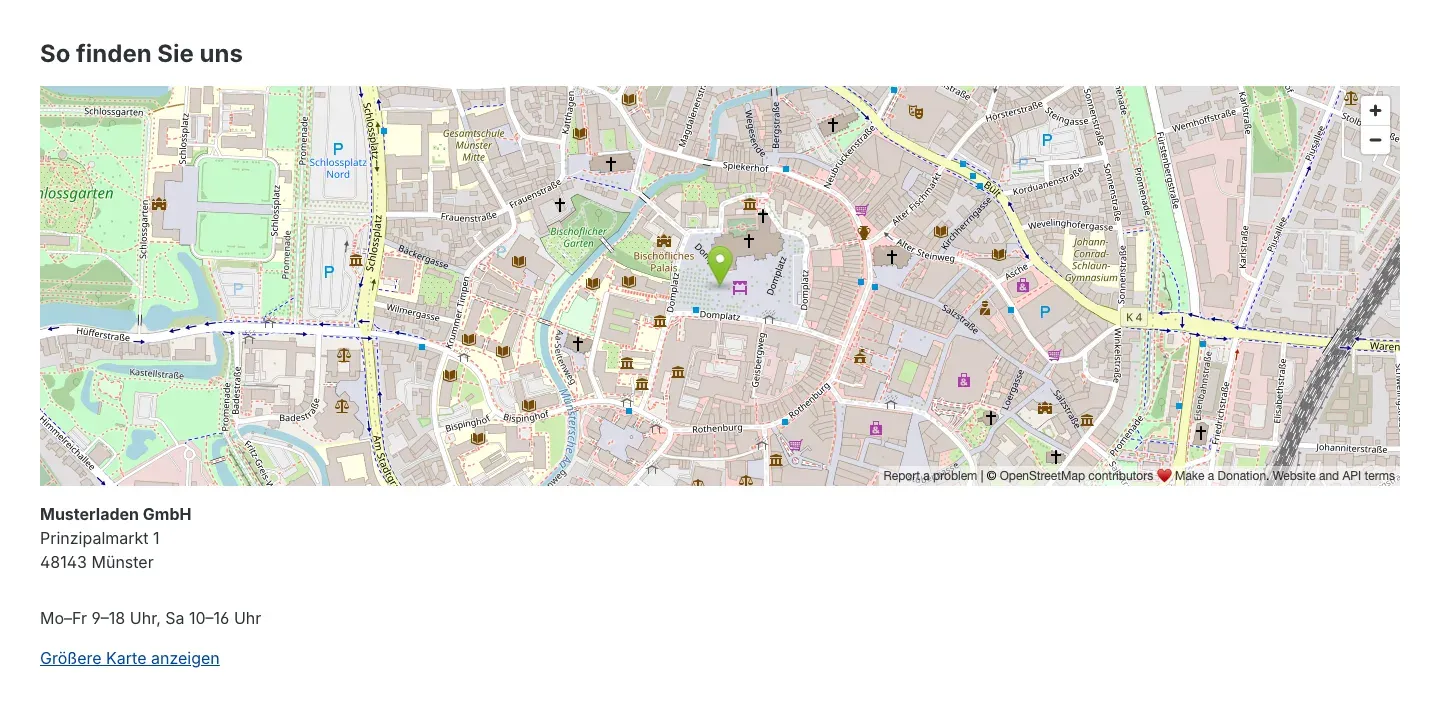This screenshot has width=1440, height=706.
Task: Click the Johanniterstraße street label
Action: click(1352, 449)
